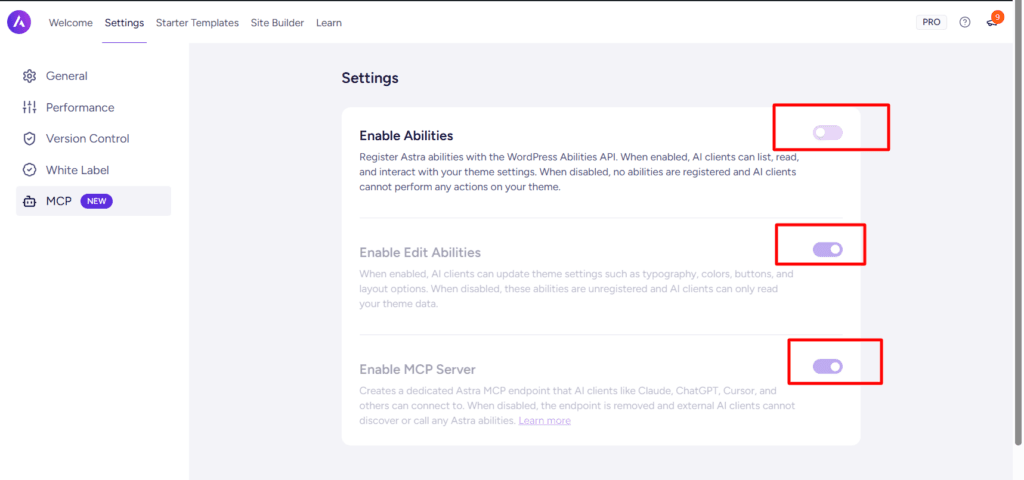
Task: Toggle the Enable Edit Abilities switch
Action: point(827,249)
